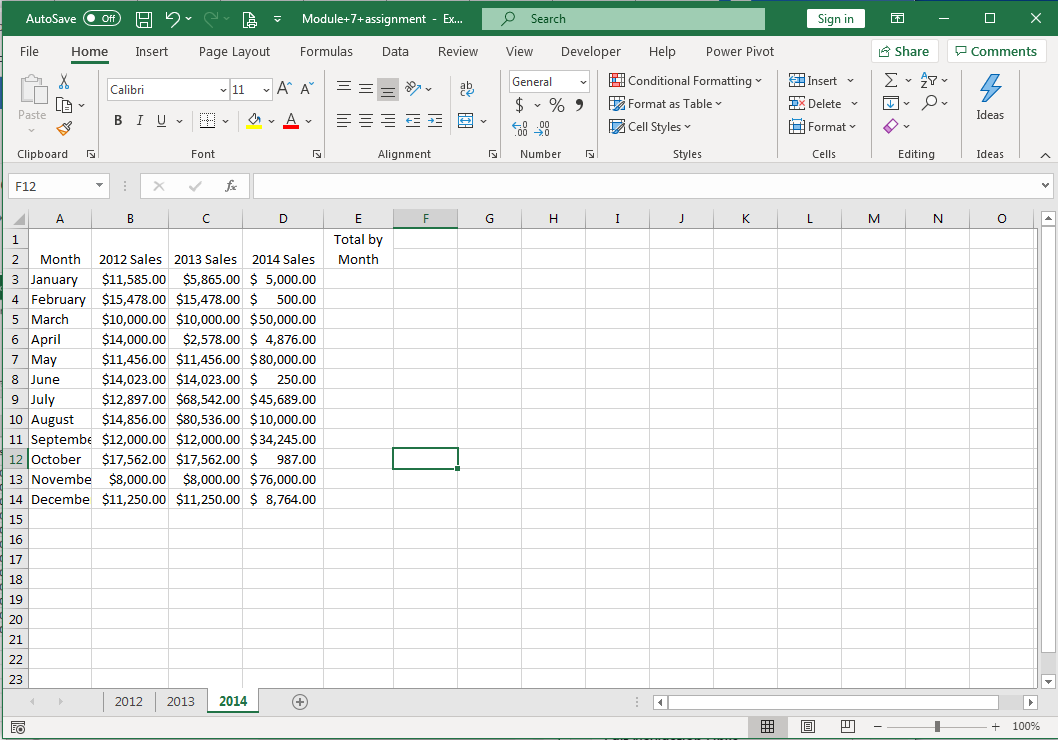Image resolution: width=1058 pixels, height=740 pixels.
Task: Expand Format as Table menu
Action: click(x=665, y=103)
